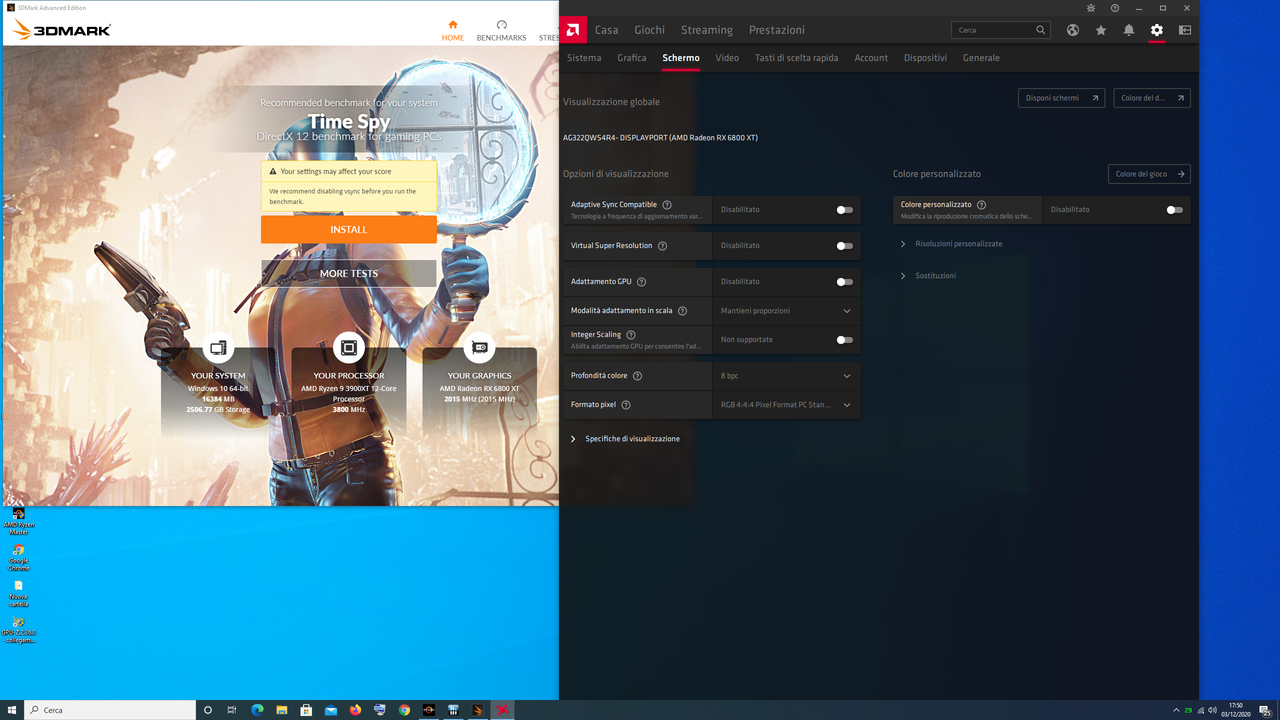The height and width of the screenshot is (720, 1280).
Task: Toggle the sidebar panel icon in AMD Software
Action: [1185, 30]
